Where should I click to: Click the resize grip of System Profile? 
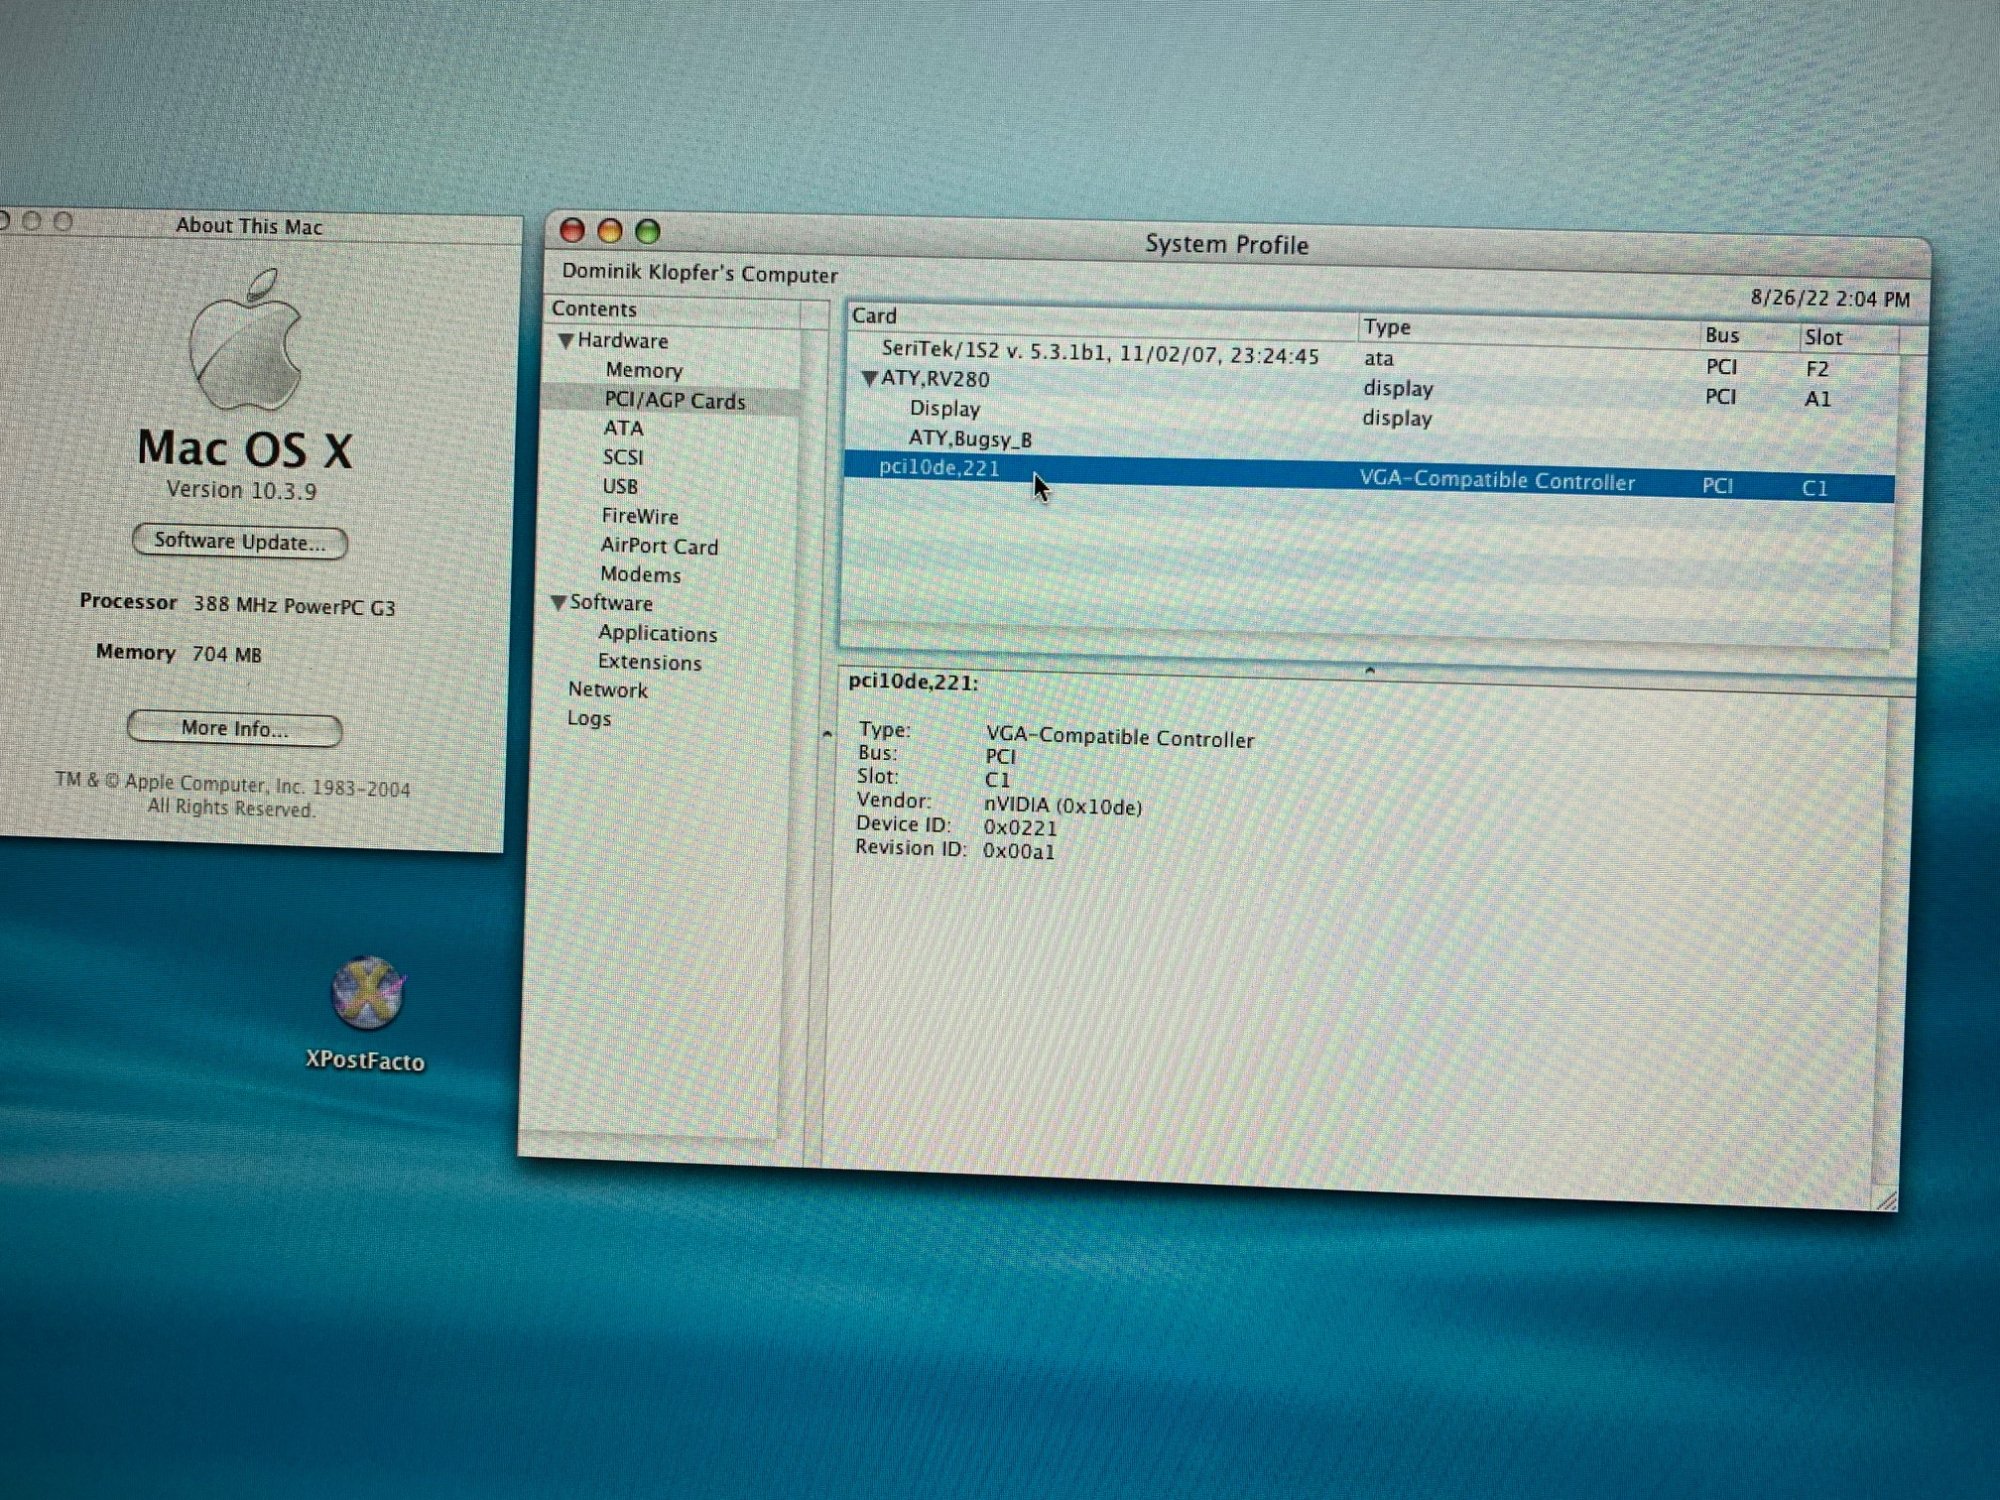pos(1886,1200)
